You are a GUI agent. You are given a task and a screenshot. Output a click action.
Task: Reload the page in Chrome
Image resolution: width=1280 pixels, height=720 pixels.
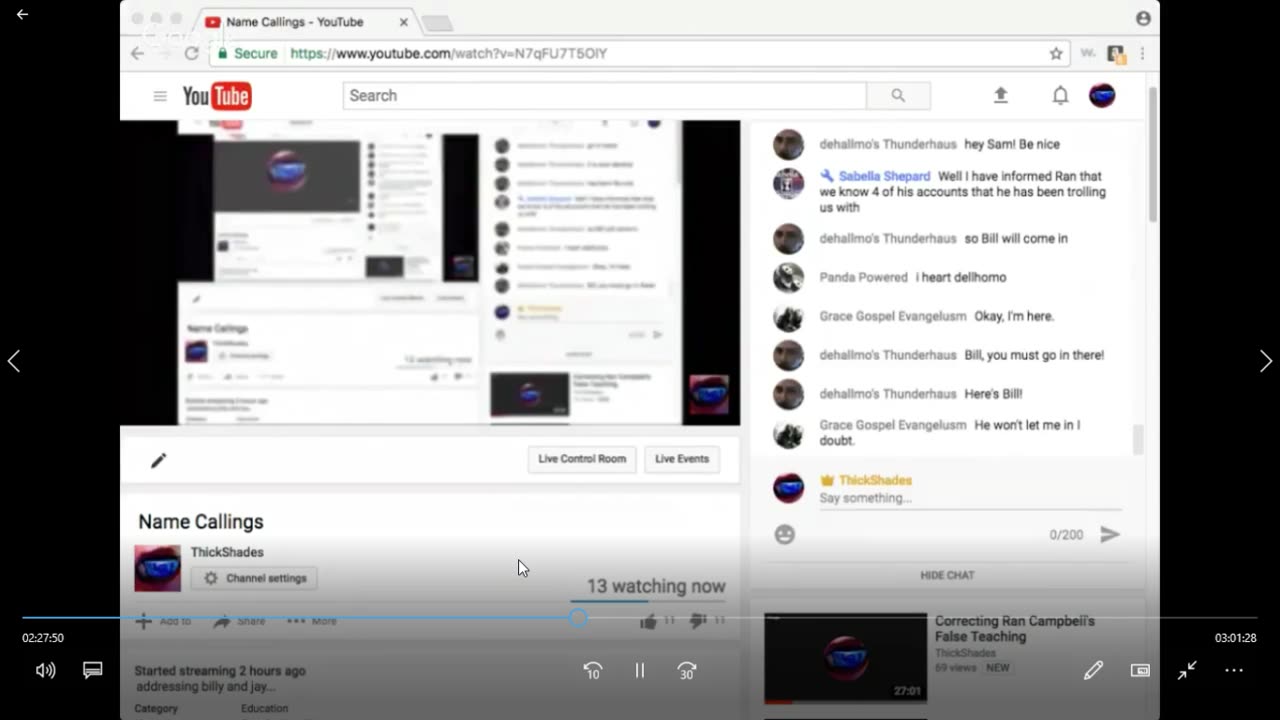coord(191,53)
